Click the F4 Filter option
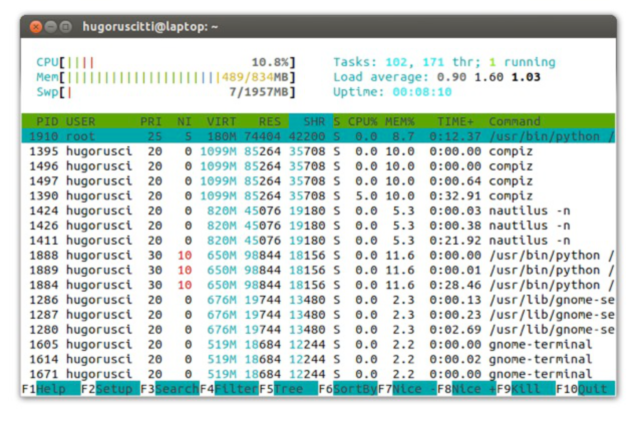Viewport: 640px width, 422px height. tap(229, 389)
